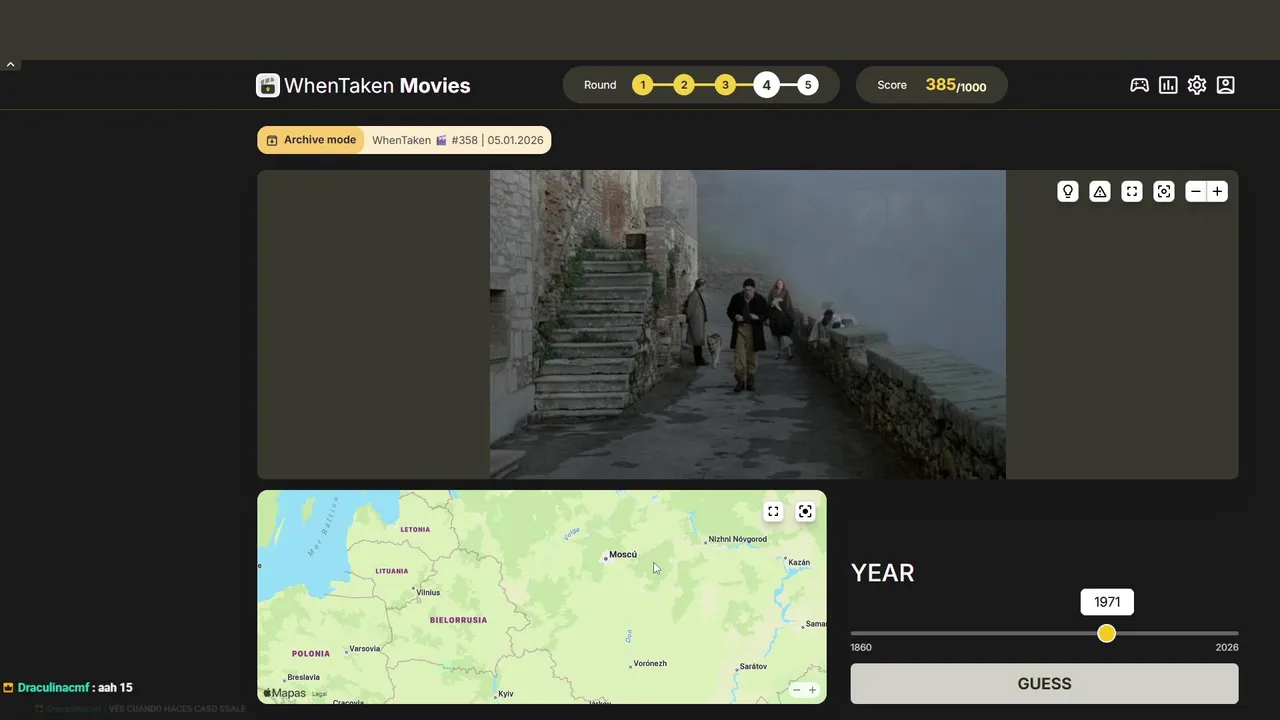This screenshot has width=1280, height=720.
Task: Zoom out of the movie image
Action: pos(1196,191)
